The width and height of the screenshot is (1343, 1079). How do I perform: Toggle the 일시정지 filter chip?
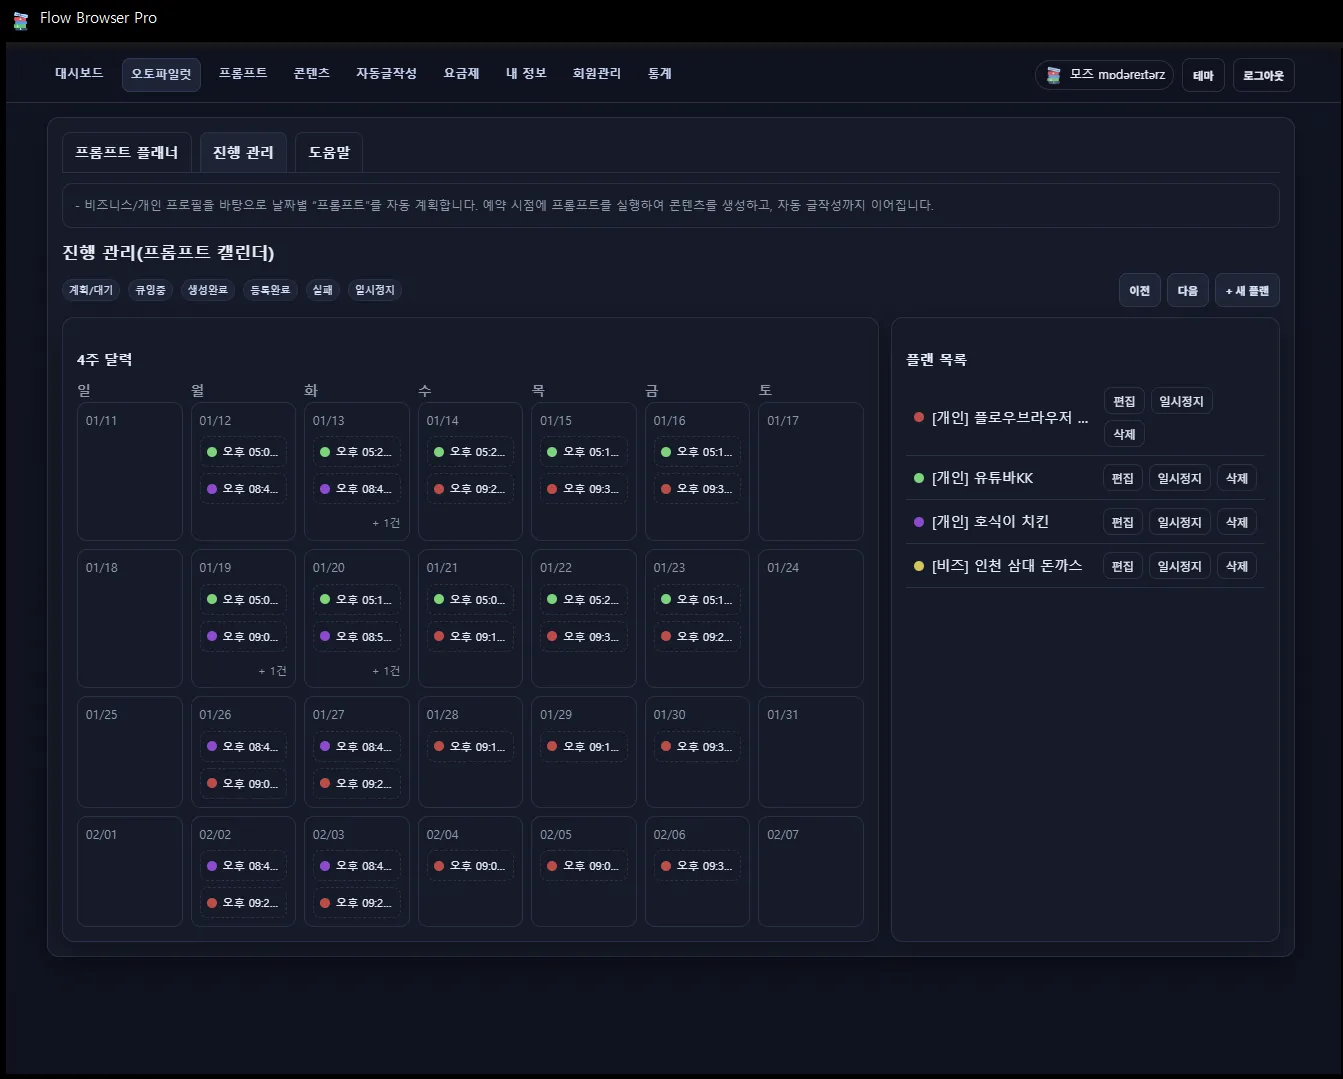point(374,290)
